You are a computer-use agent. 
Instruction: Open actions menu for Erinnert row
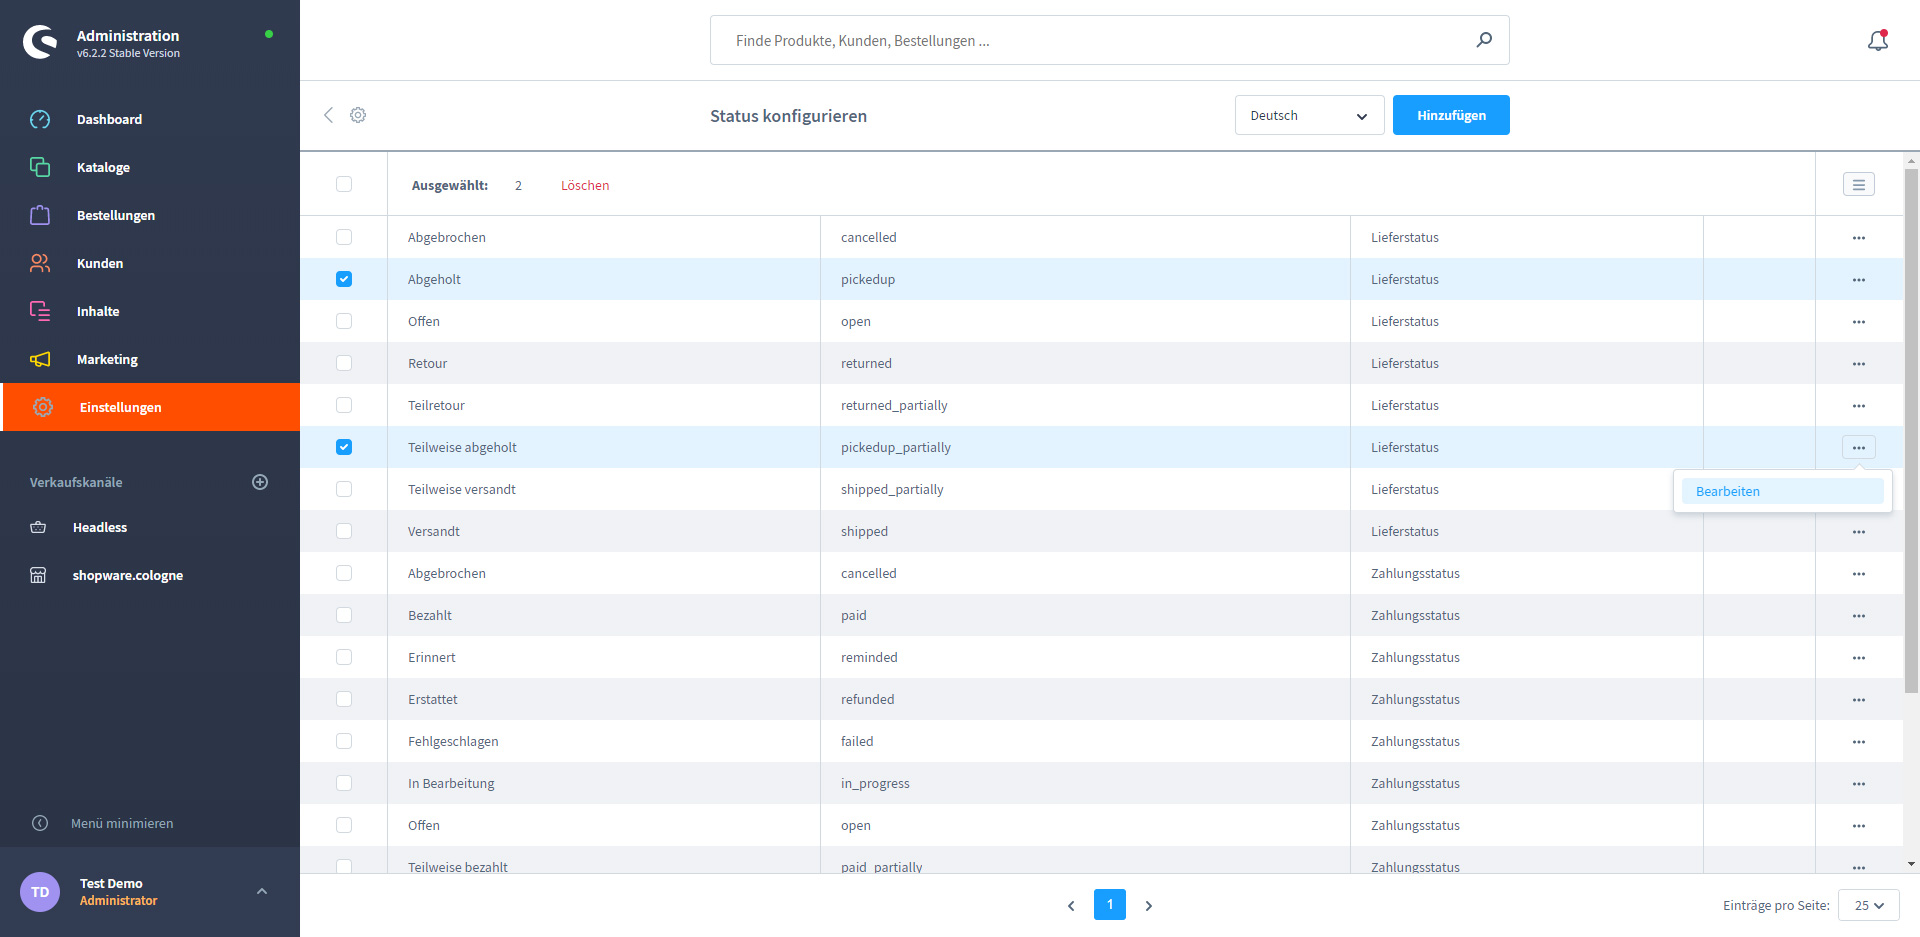point(1859,658)
